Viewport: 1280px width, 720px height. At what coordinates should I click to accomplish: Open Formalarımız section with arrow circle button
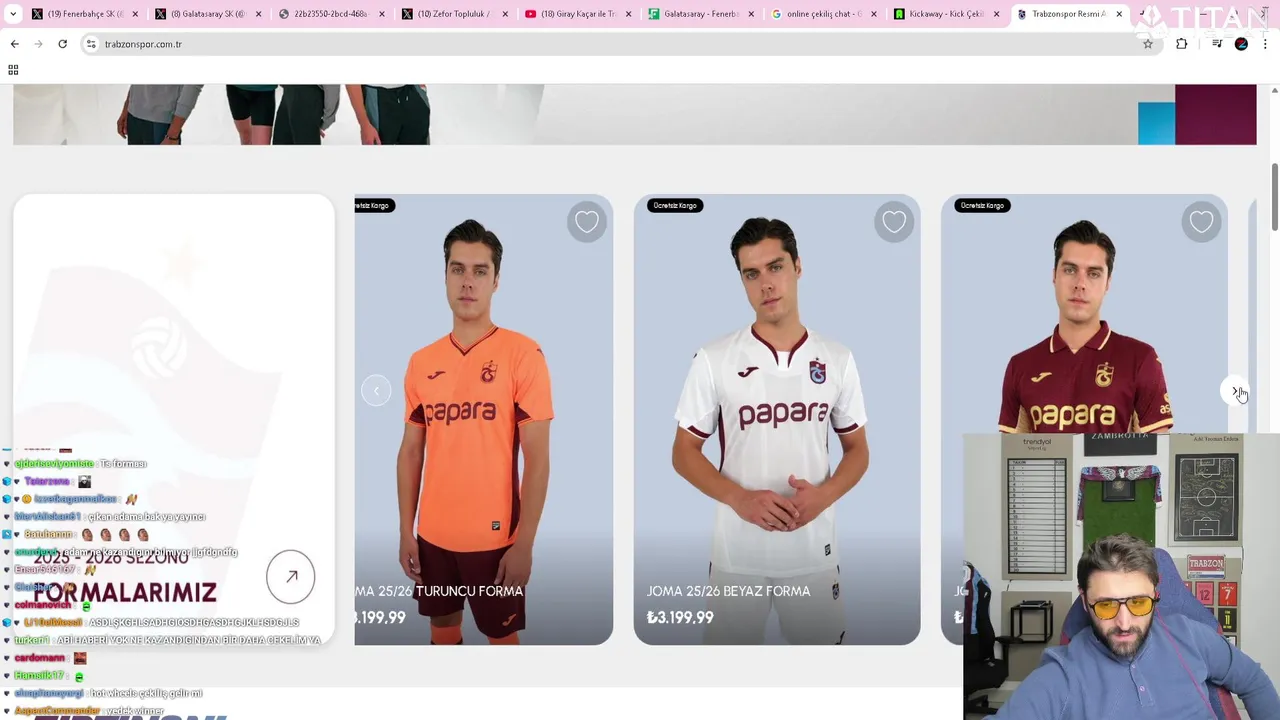(x=291, y=577)
